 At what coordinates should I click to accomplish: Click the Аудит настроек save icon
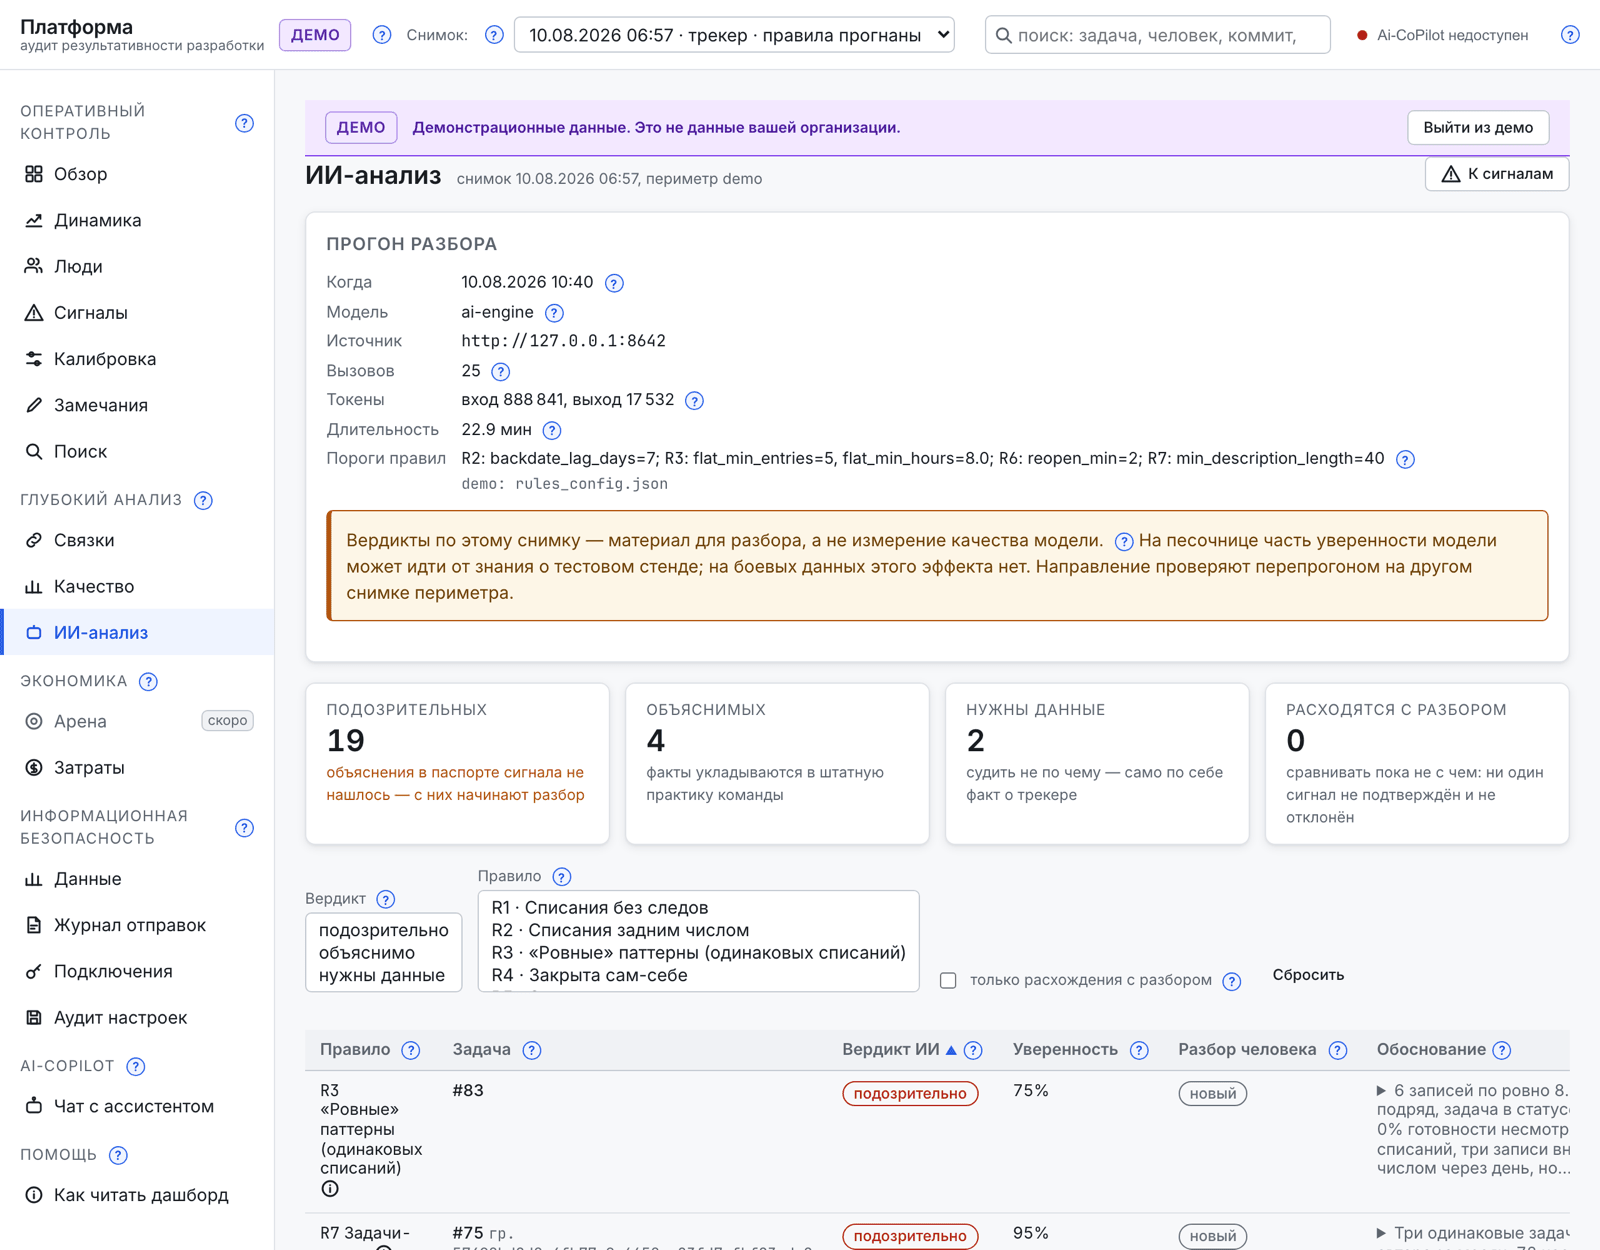(x=34, y=1017)
